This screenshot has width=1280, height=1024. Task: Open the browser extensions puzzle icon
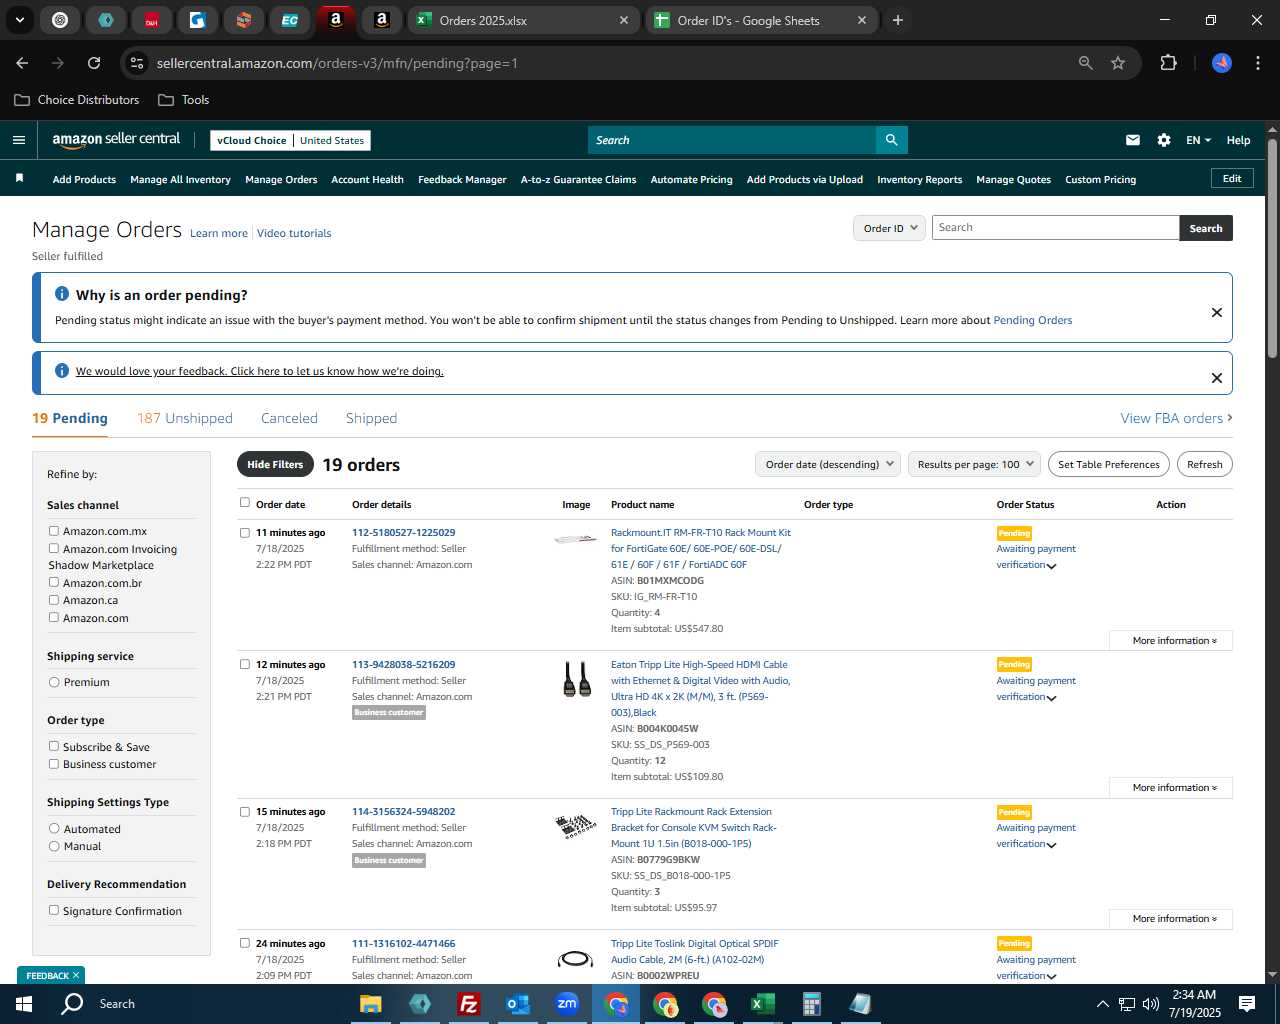click(x=1168, y=63)
